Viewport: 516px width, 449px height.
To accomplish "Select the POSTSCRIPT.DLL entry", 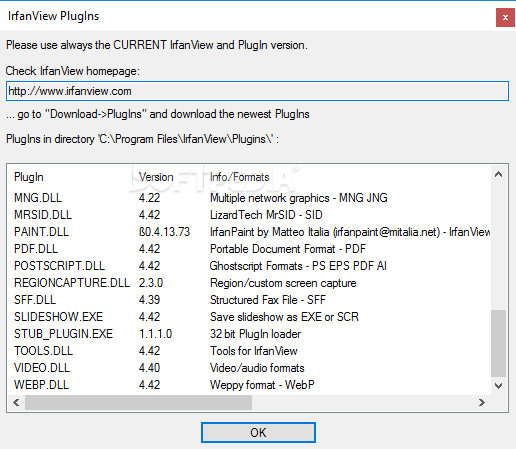I will point(249,266).
